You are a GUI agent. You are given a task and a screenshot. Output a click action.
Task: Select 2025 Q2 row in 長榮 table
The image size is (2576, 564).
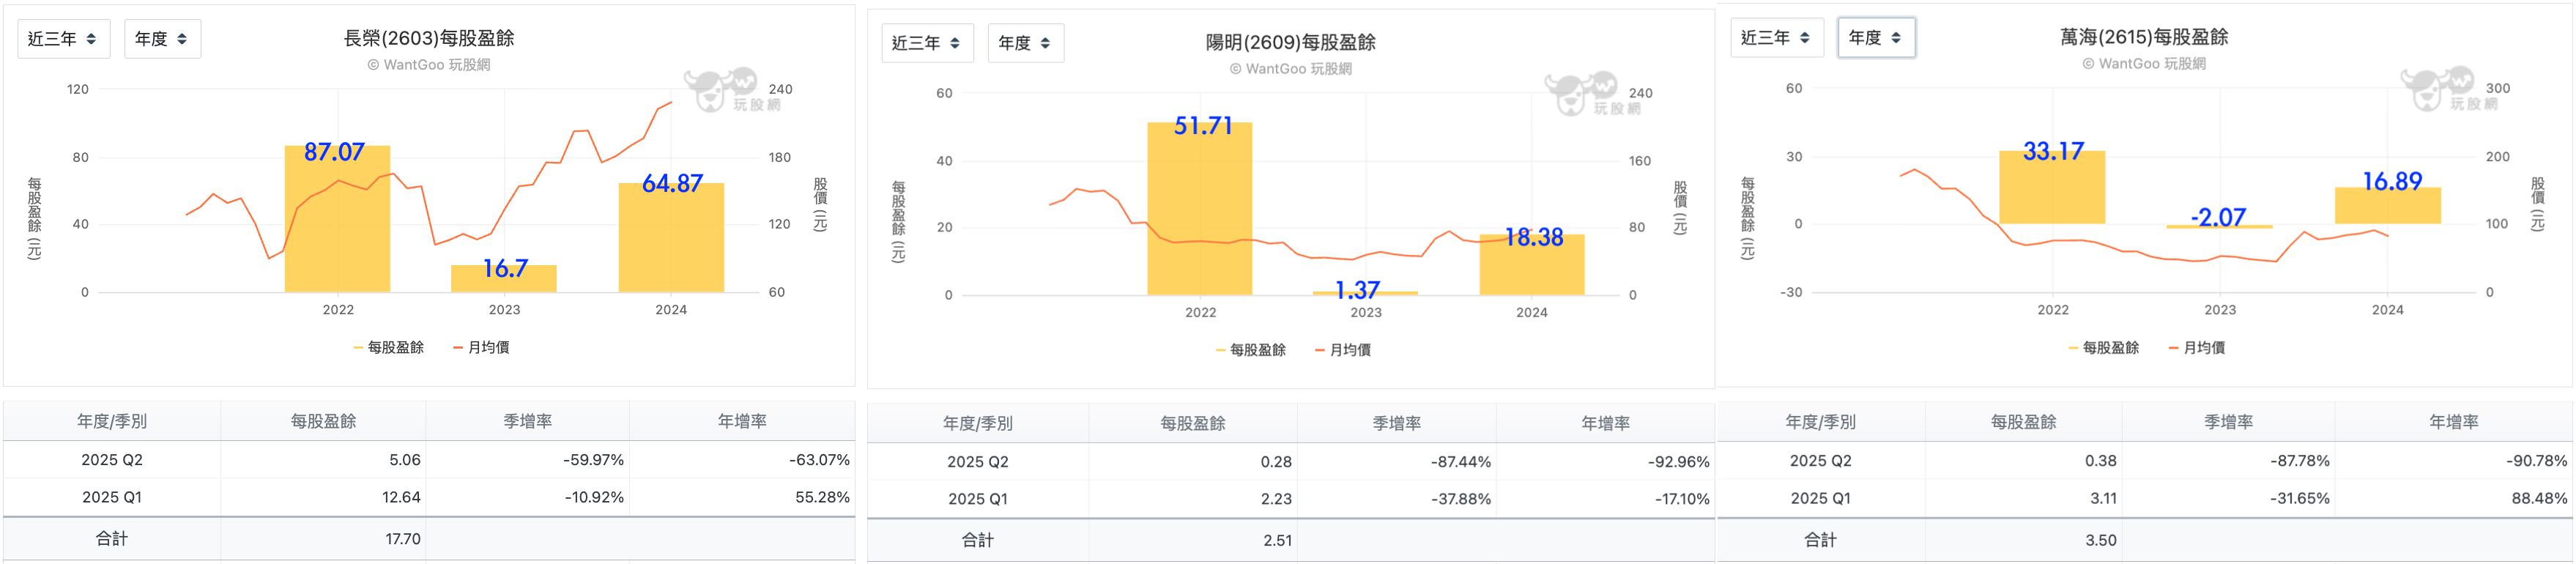(x=429, y=460)
